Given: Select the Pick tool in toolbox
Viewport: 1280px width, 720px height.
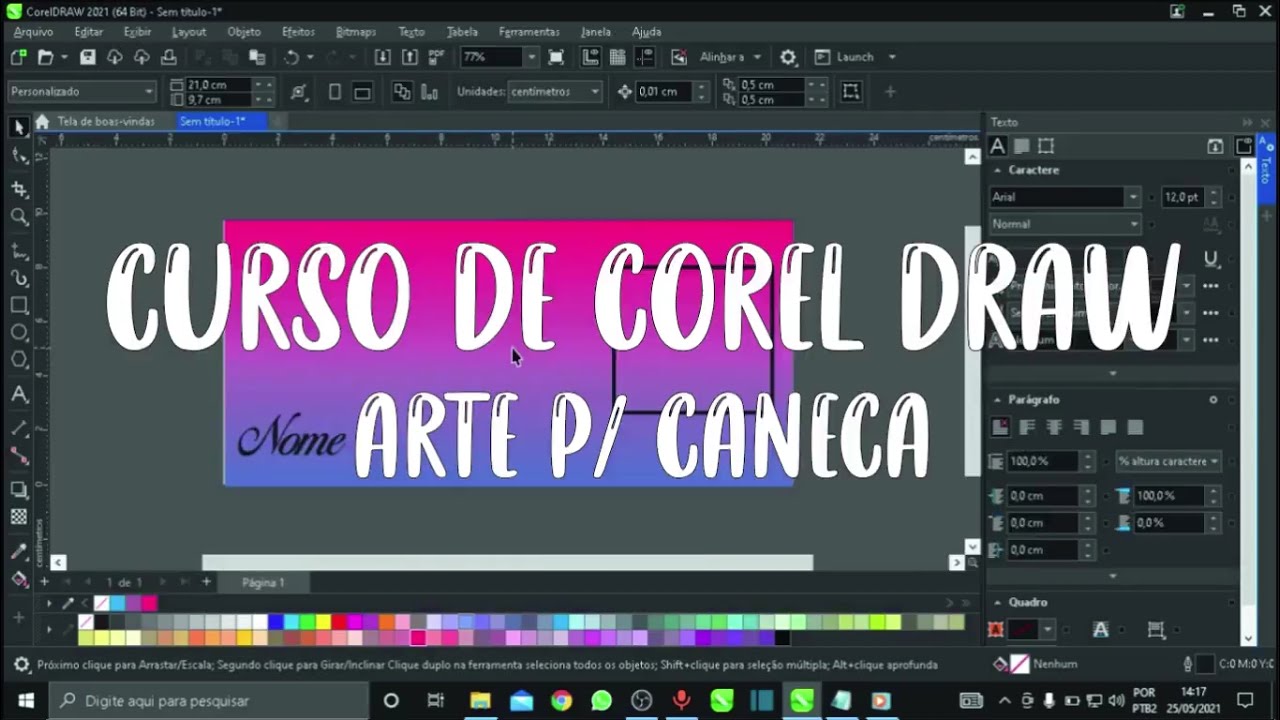Looking at the screenshot, I should pyautogui.click(x=19, y=127).
